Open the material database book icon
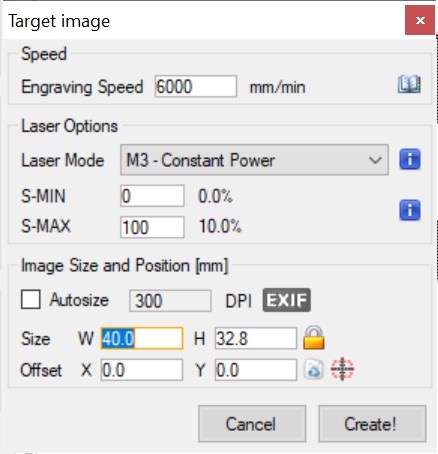This screenshot has width=438, height=454. 409,85
